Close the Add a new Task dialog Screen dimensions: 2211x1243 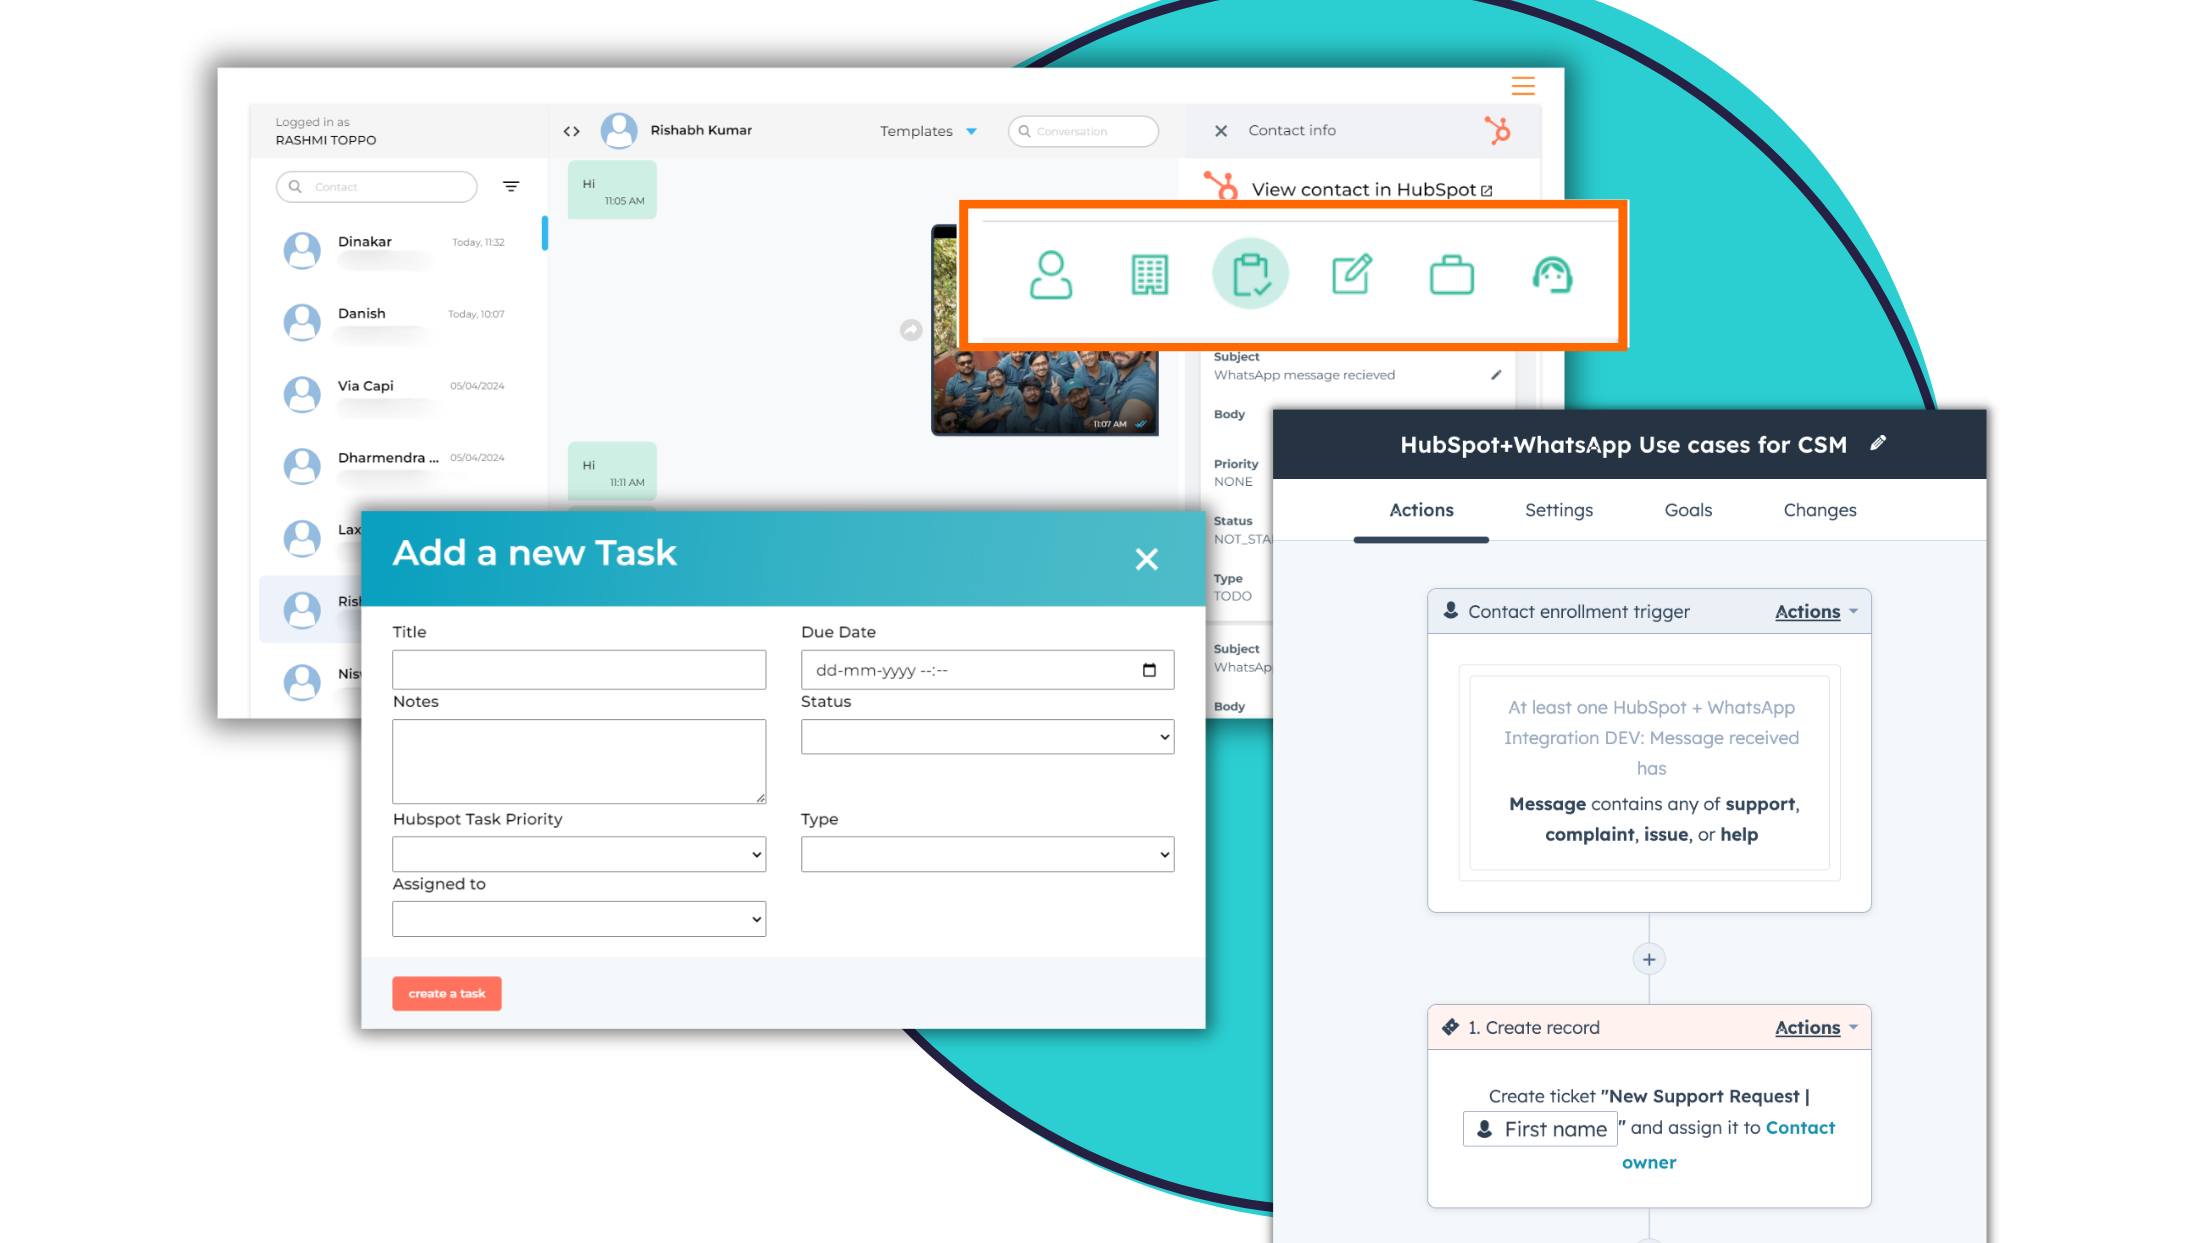(1147, 559)
